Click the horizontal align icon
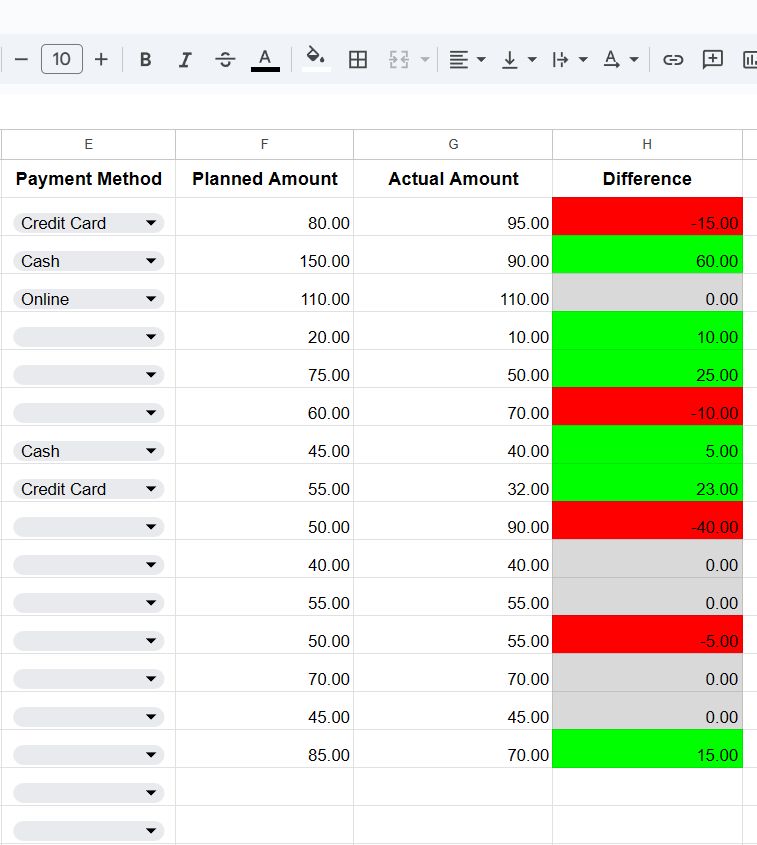Screen dimensions: 757x845 click(x=459, y=59)
